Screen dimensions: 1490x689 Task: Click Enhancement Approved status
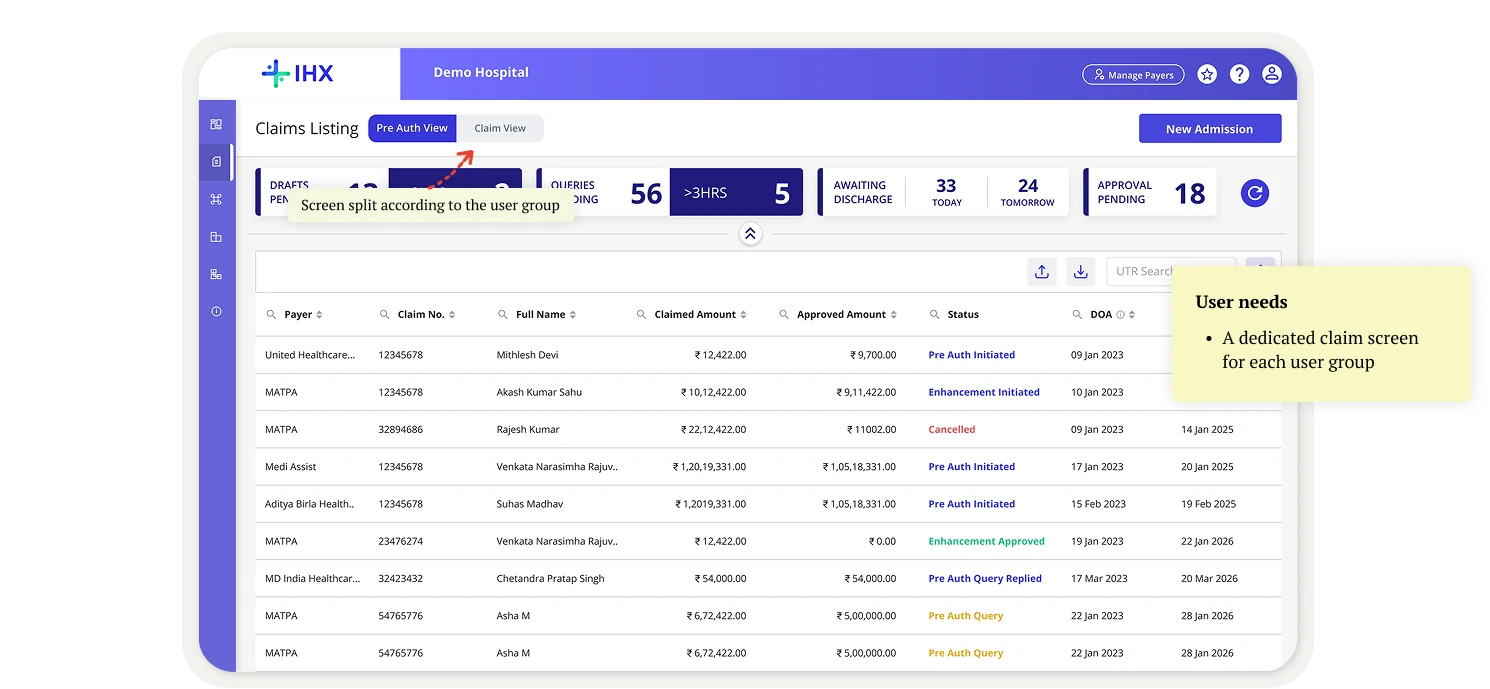coord(986,541)
